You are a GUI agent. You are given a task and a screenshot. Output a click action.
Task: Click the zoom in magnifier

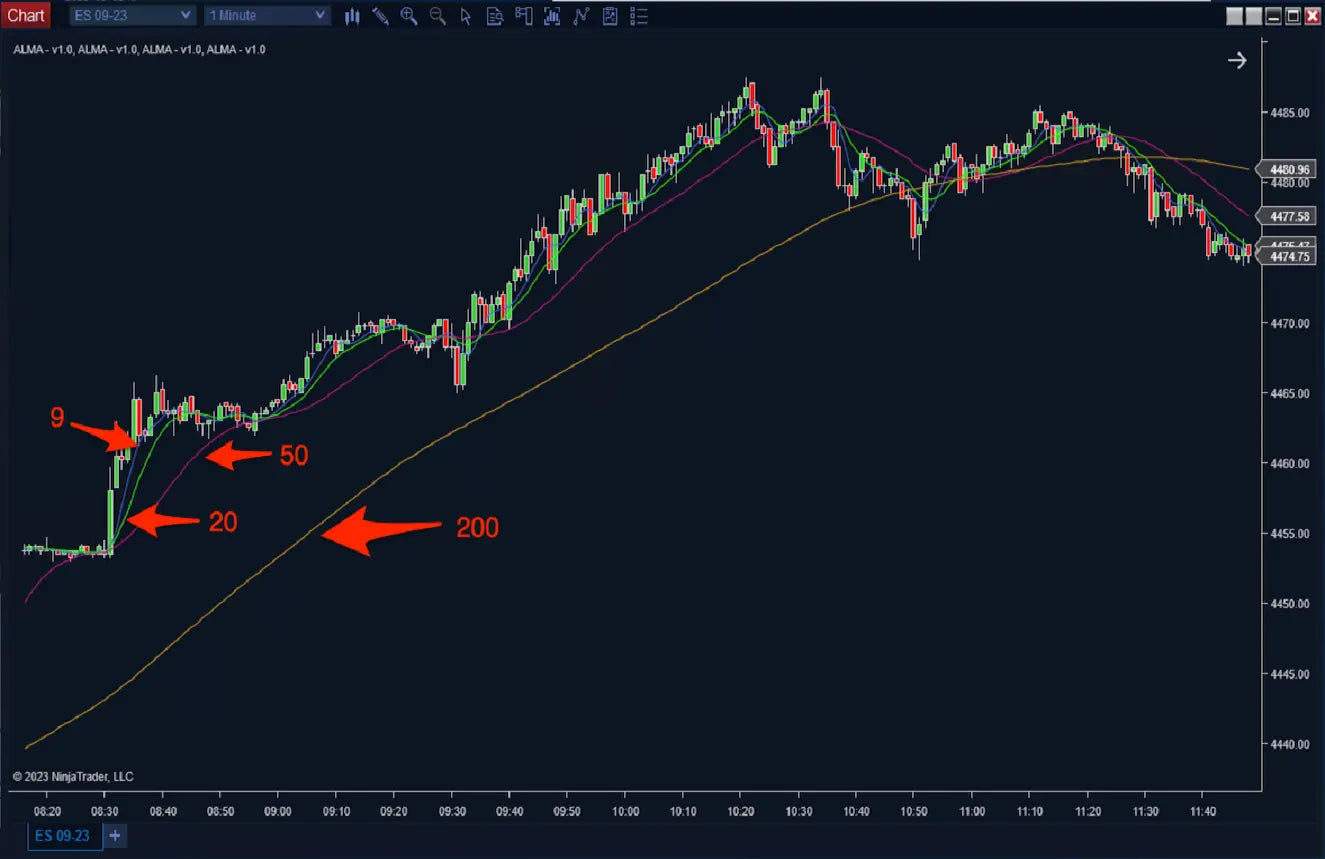[408, 16]
